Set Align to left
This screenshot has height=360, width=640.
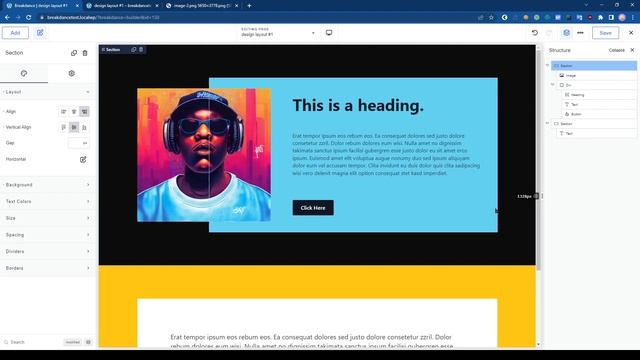click(64, 111)
